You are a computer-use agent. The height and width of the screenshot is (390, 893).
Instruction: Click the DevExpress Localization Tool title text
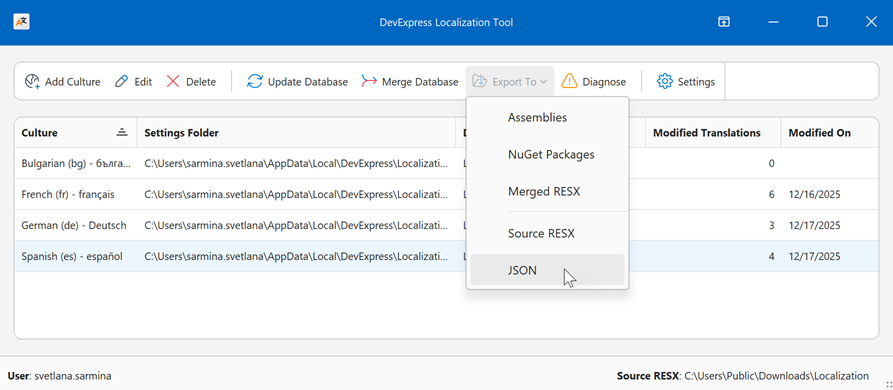tap(446, 22)
